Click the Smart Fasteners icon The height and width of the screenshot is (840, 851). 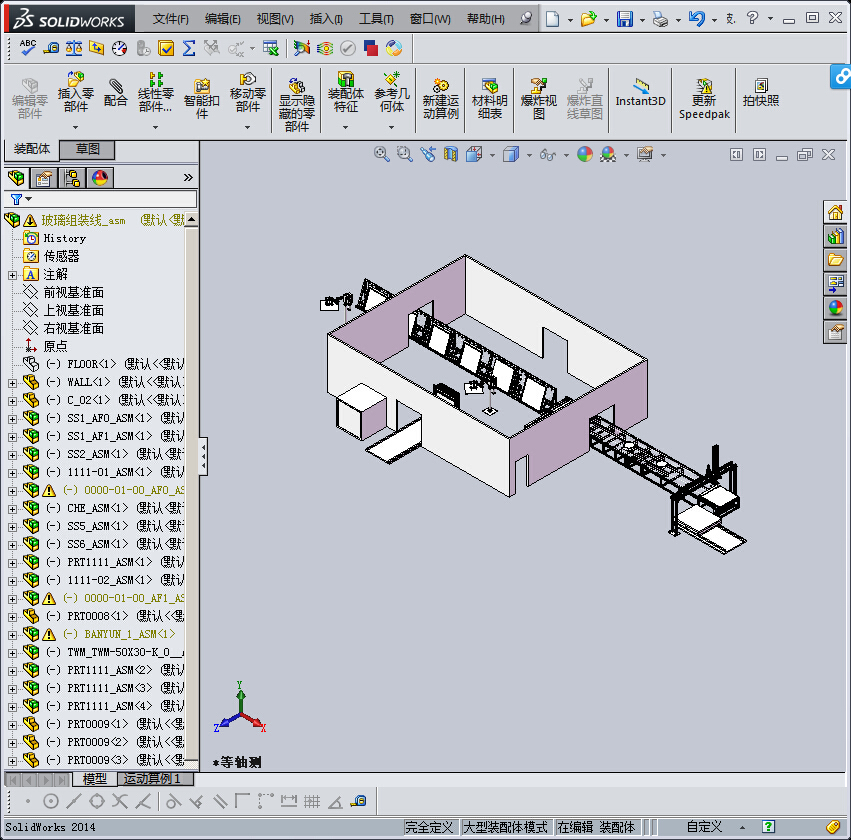tap(201, 98)
